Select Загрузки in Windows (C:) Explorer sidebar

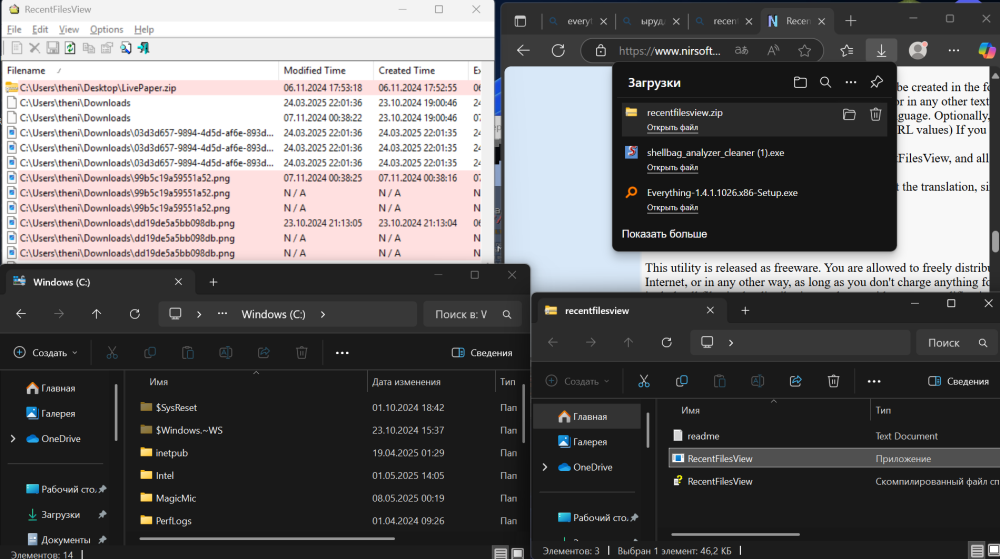pos(61,515)
